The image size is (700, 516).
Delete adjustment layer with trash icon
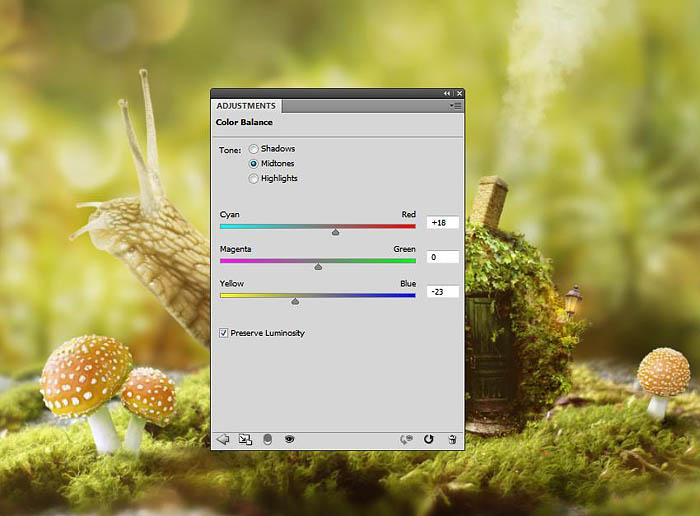[x=452, y=438]
